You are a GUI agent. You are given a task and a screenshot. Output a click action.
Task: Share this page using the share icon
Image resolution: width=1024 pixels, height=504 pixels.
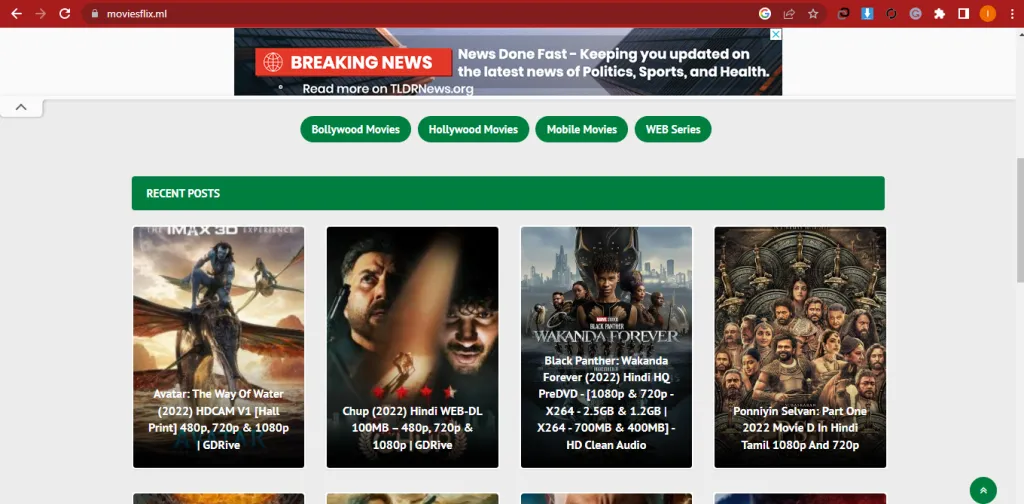coord(789,14)
